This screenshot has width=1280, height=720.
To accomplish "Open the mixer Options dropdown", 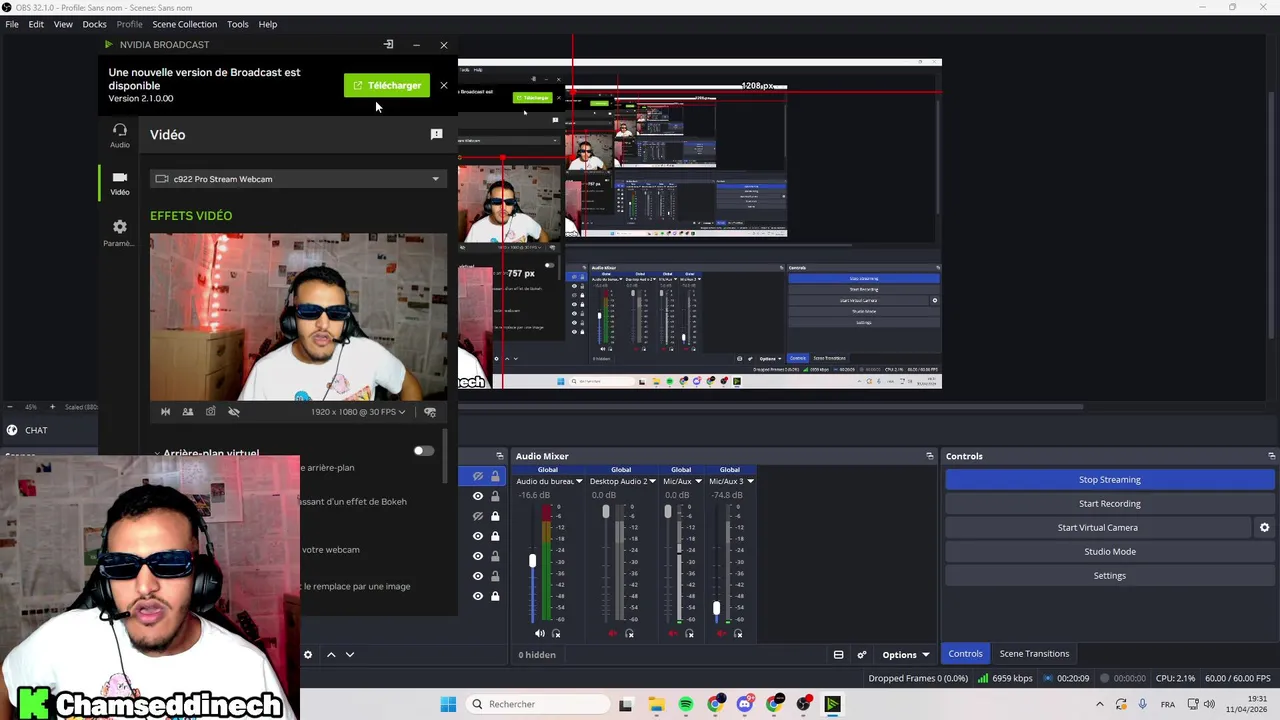I will (905, 655).
